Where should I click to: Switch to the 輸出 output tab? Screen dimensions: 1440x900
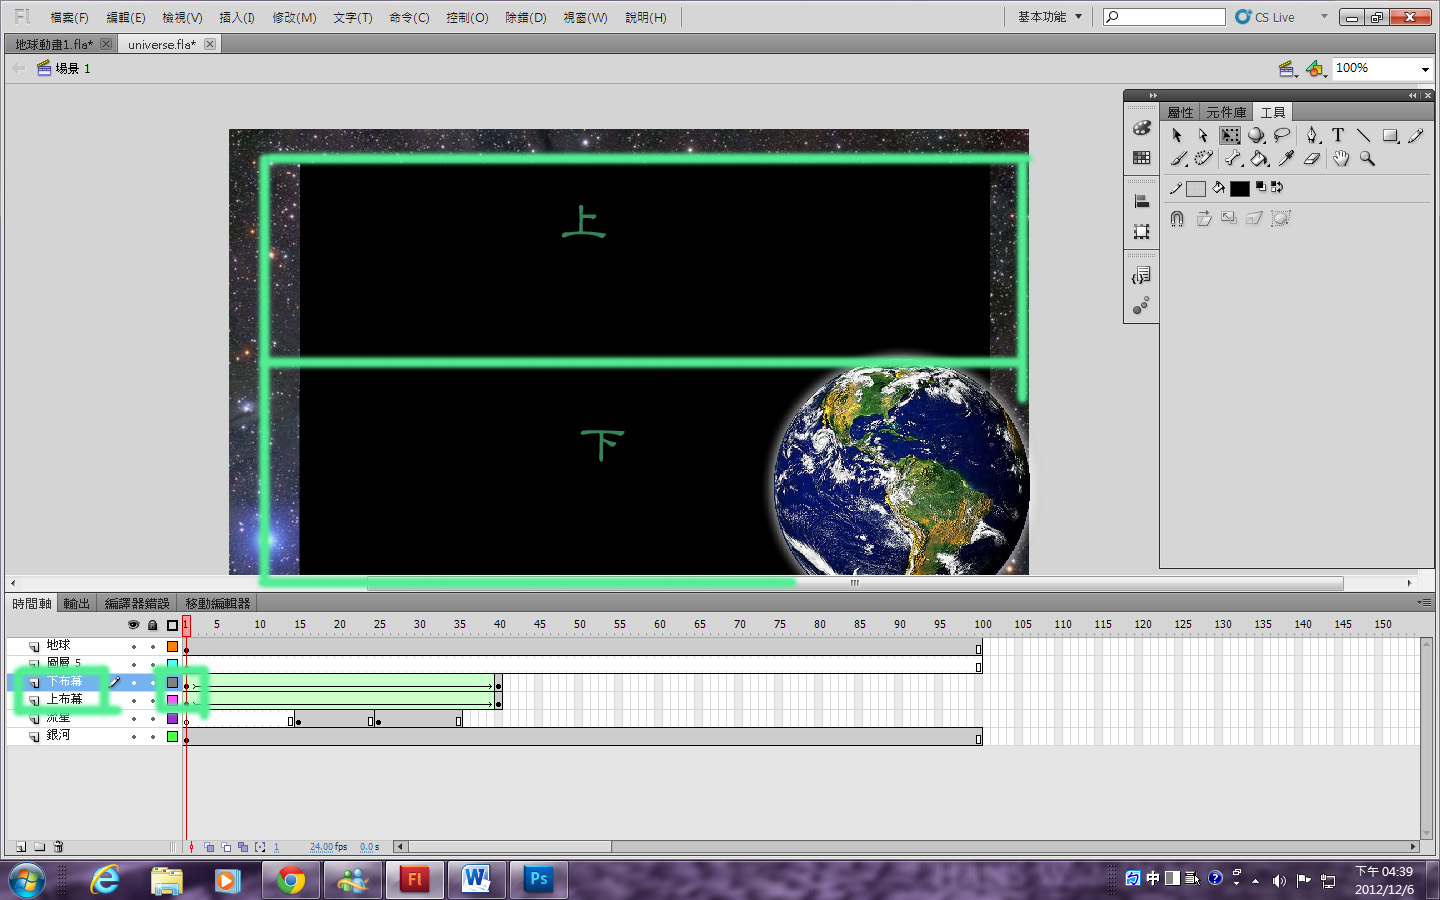tap(77, 603)
